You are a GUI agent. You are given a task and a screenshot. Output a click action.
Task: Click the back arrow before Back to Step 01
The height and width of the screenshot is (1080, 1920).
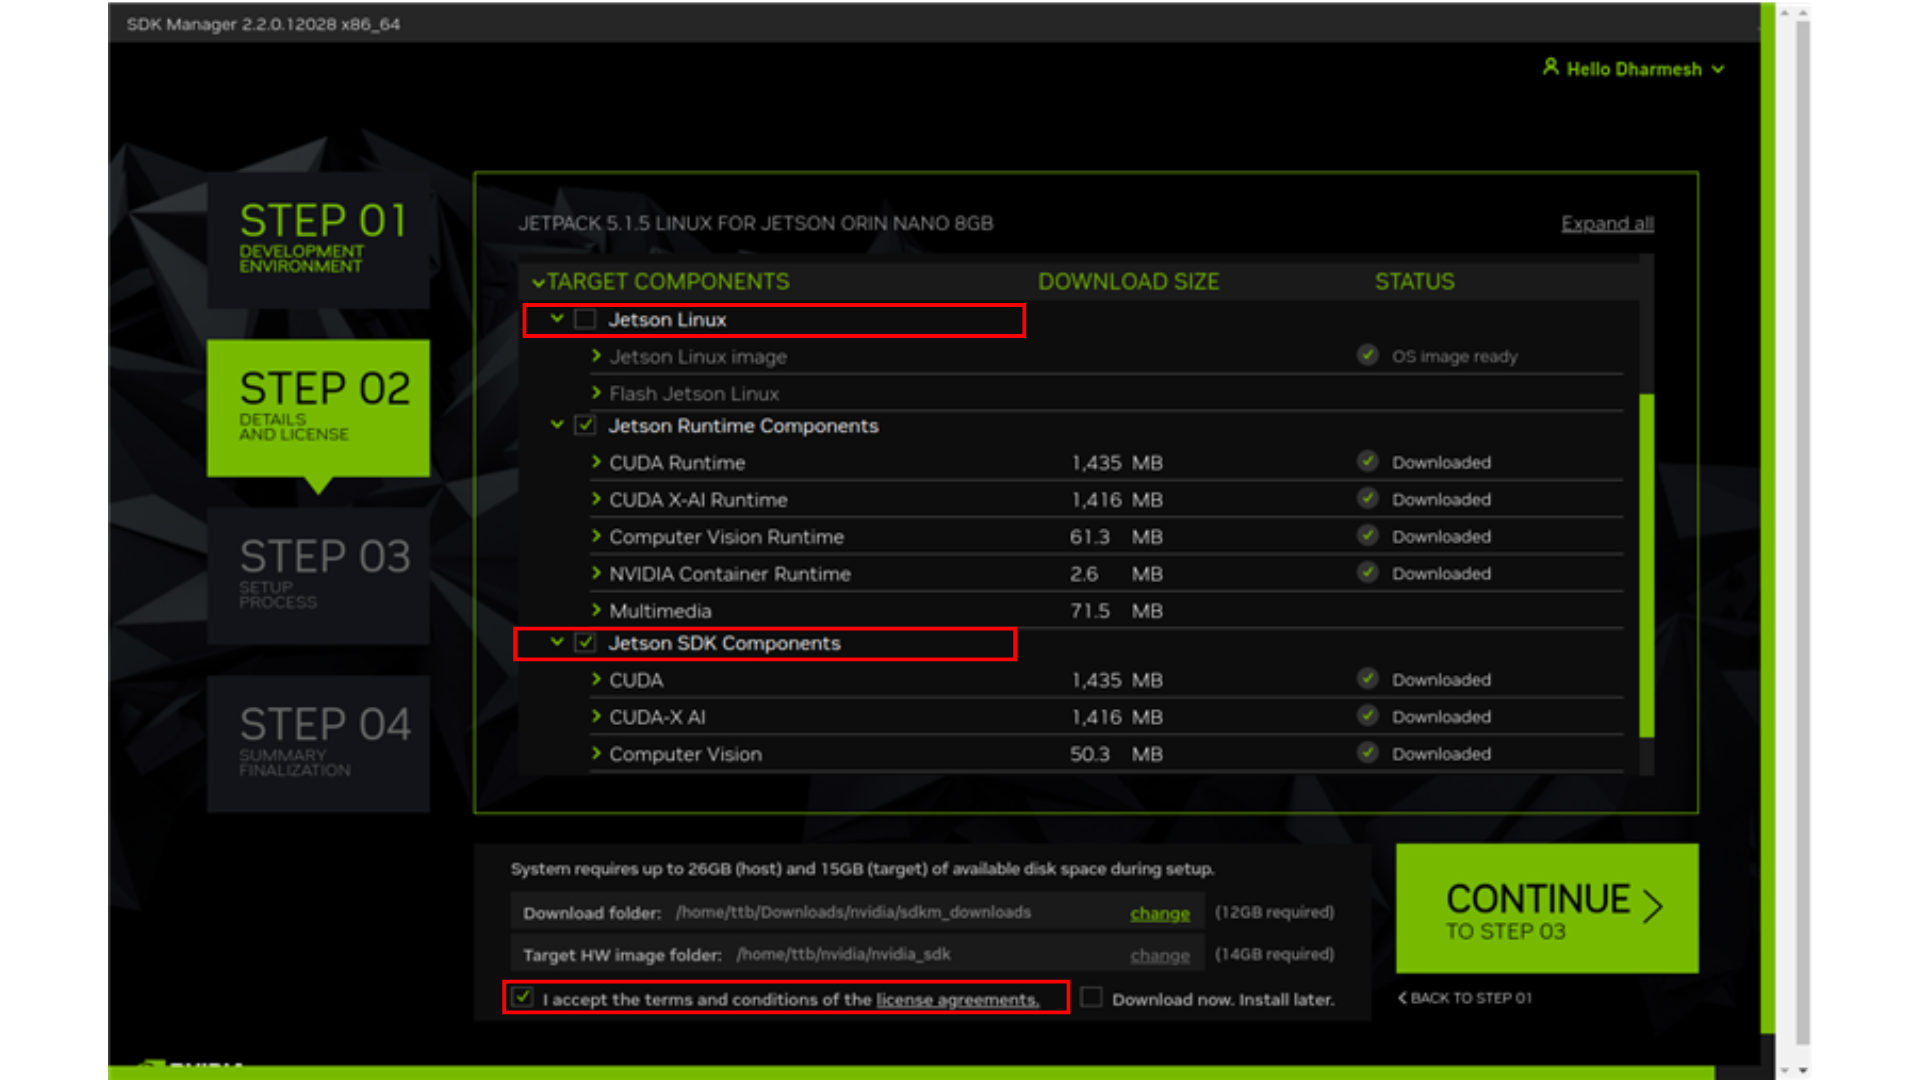click(1402, 998)
